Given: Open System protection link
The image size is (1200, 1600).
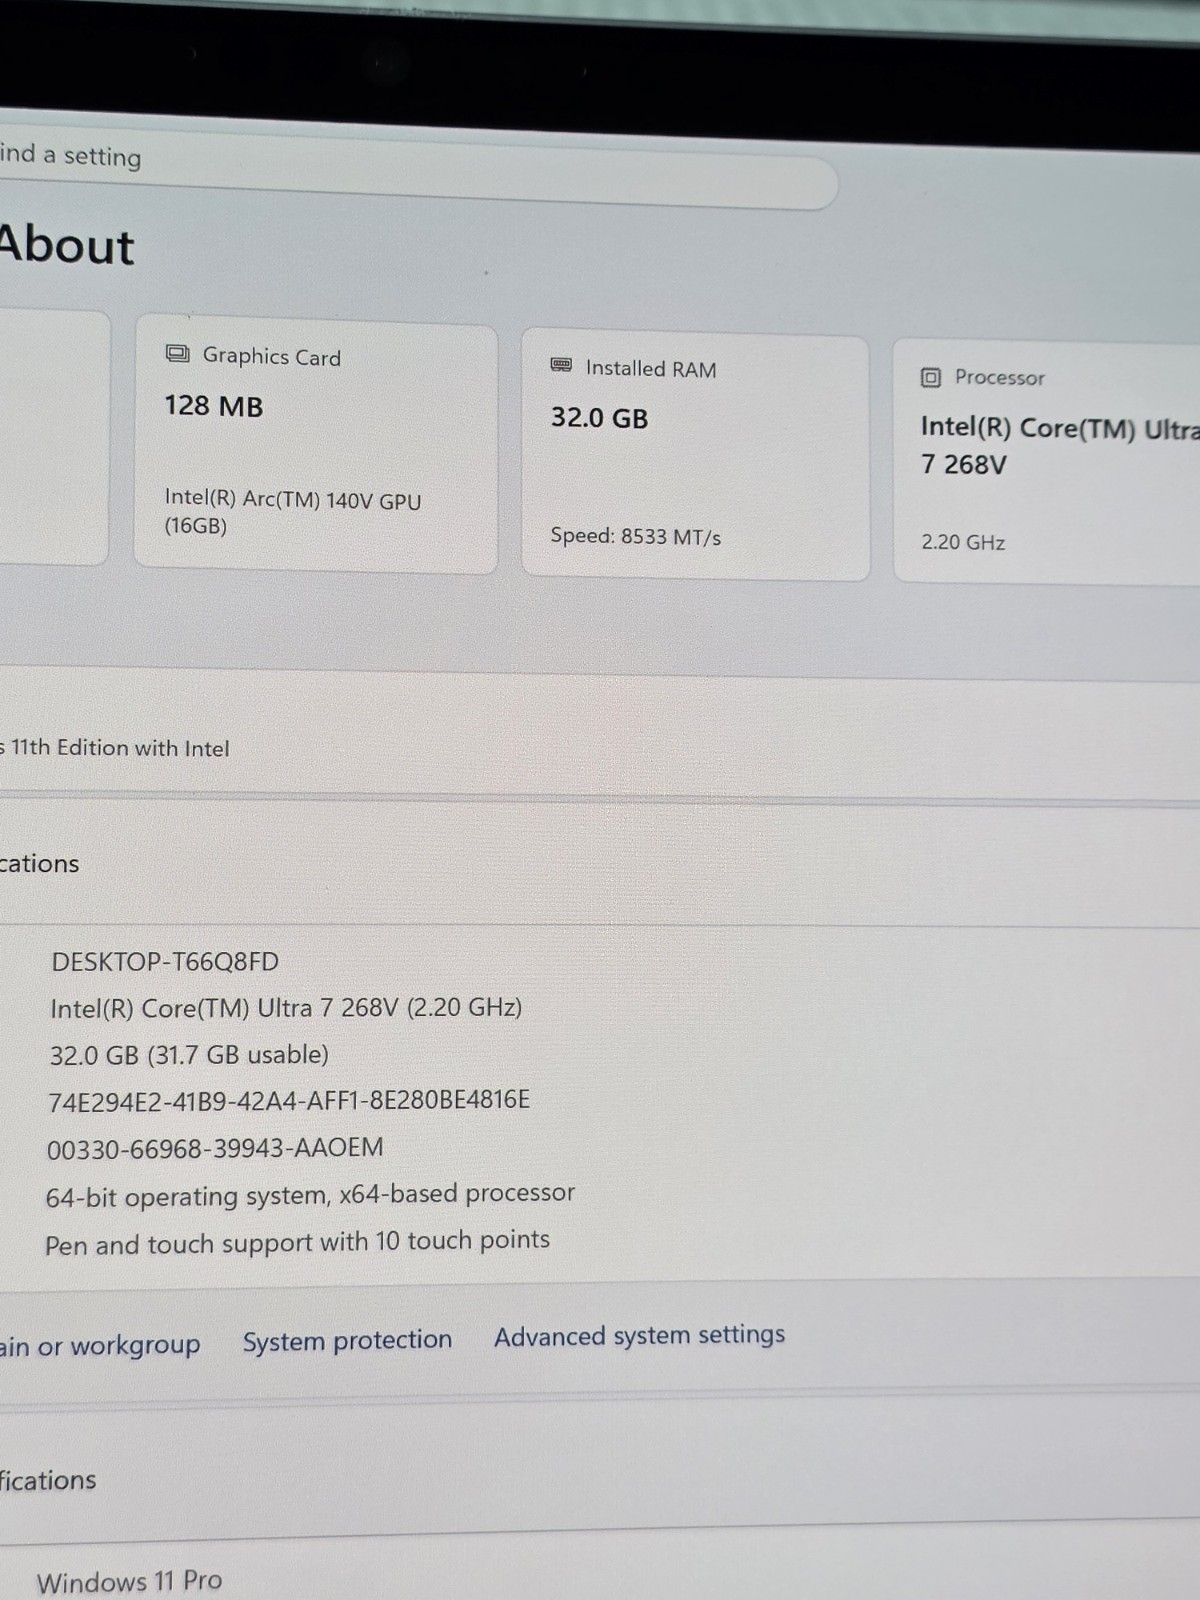Looking at the screenshot, I should tap(347, 1340).
